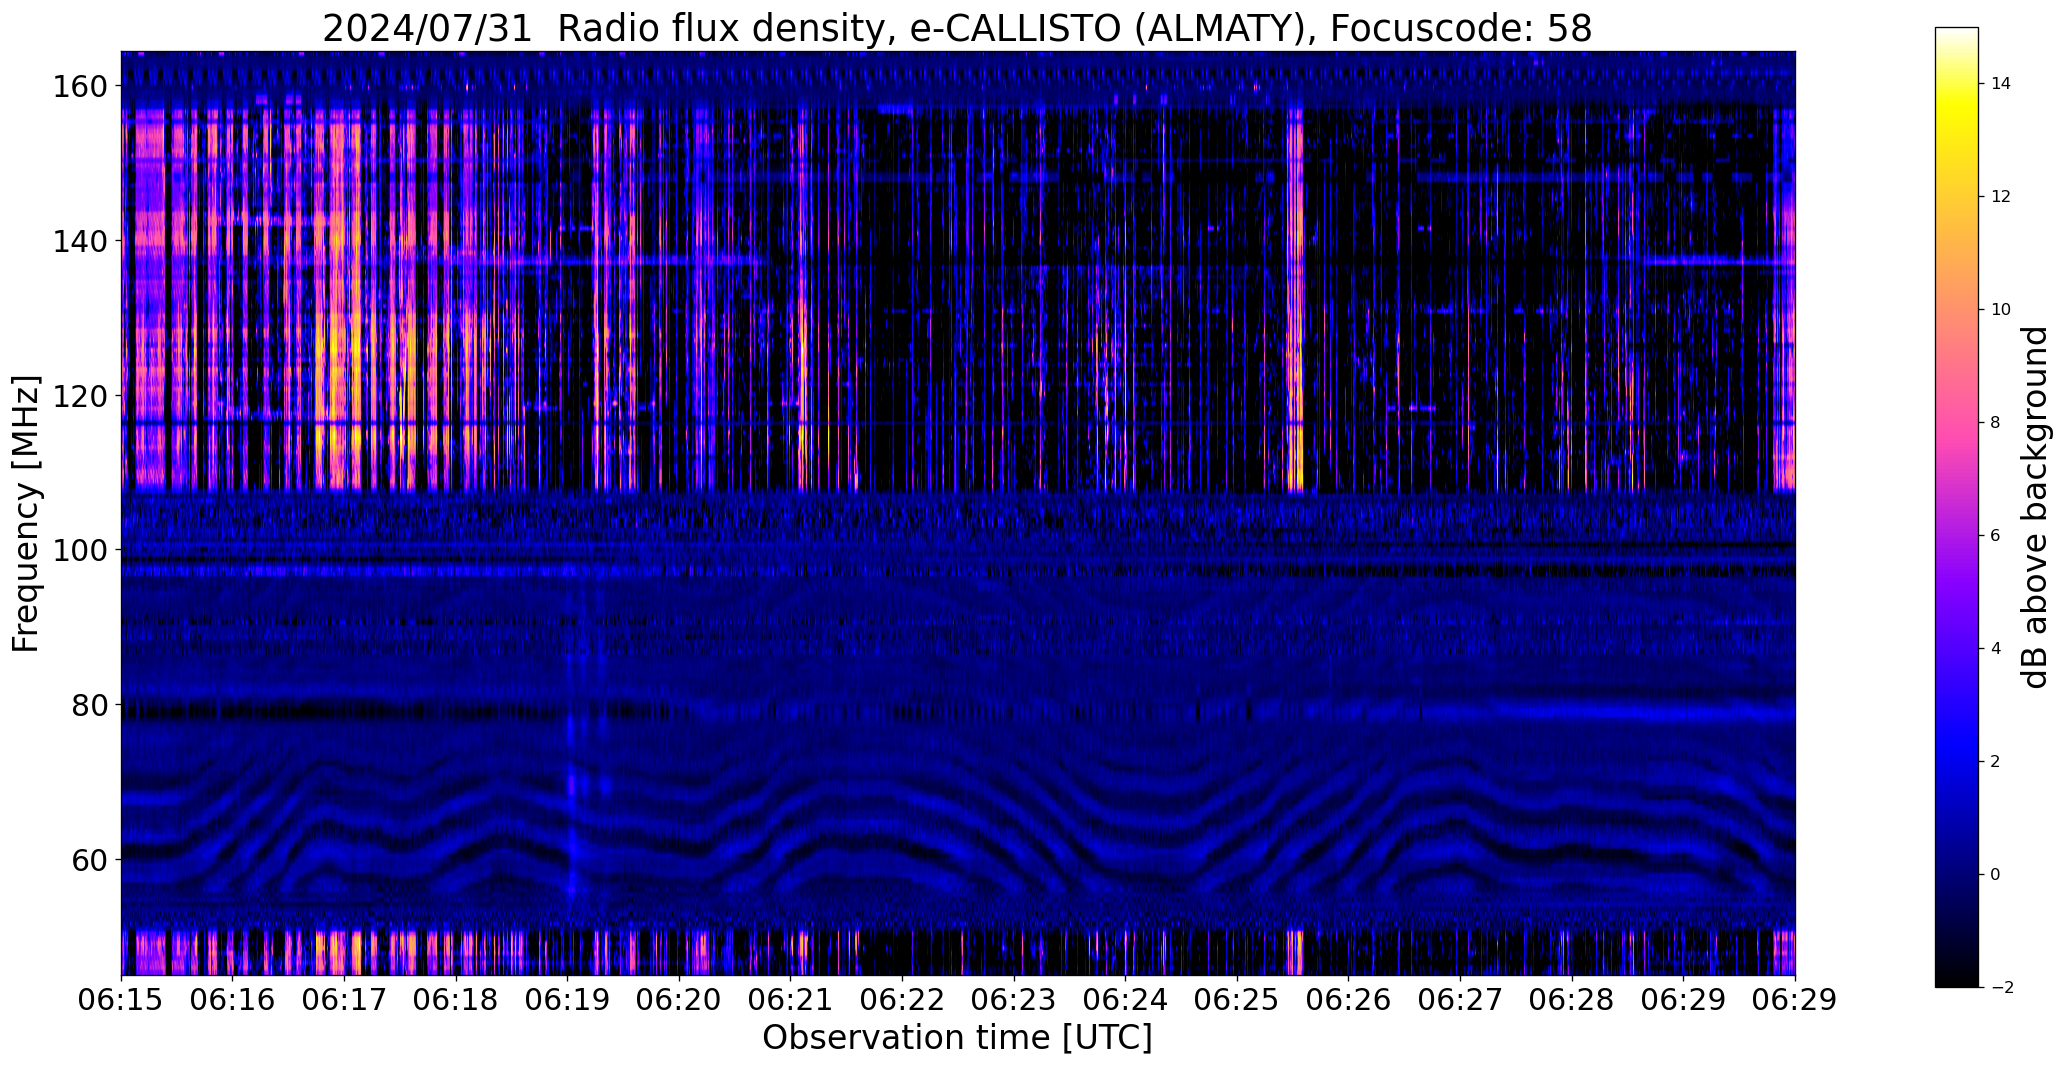
Task: Click the 06:20 time tick label
Action: click(679, 1000)
